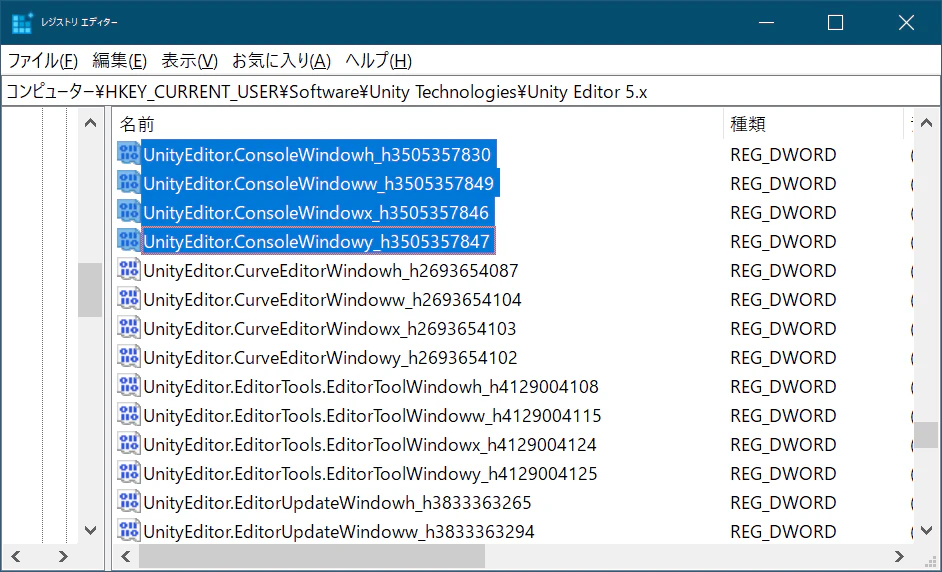This screenshot has width=942, height=572.
Task: Open the ファイル(F) menu
Action: 43,61
